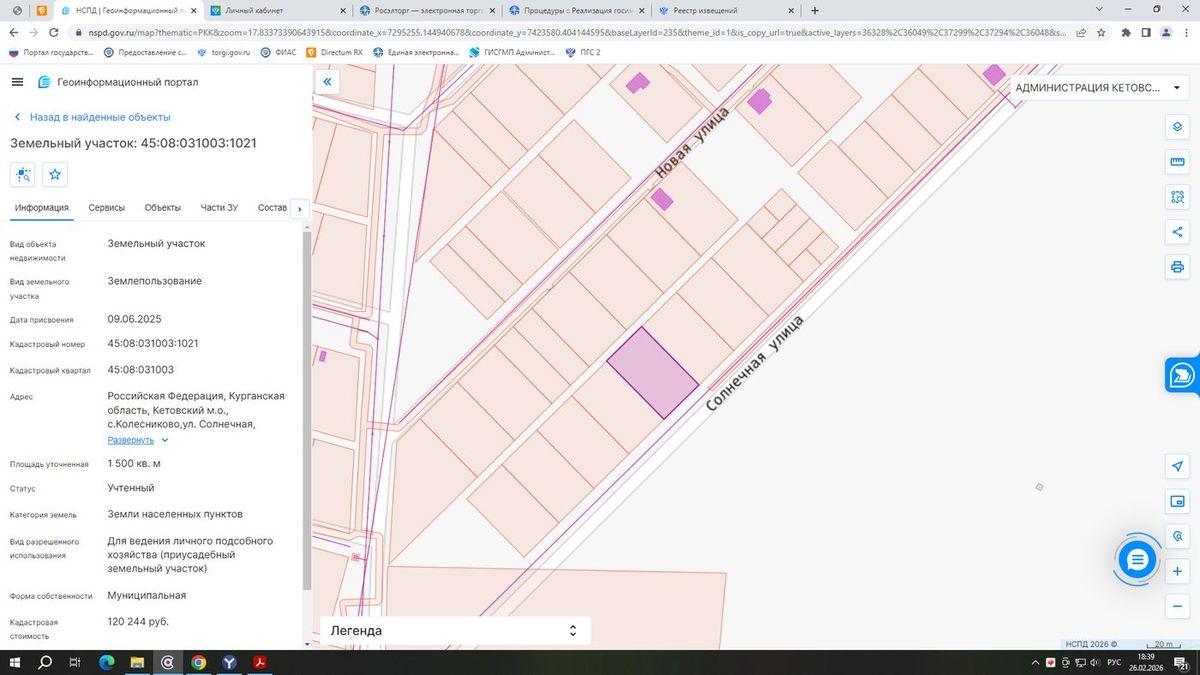Switch to Информация tab
The image size is (1200, 675).
point(42,208)
